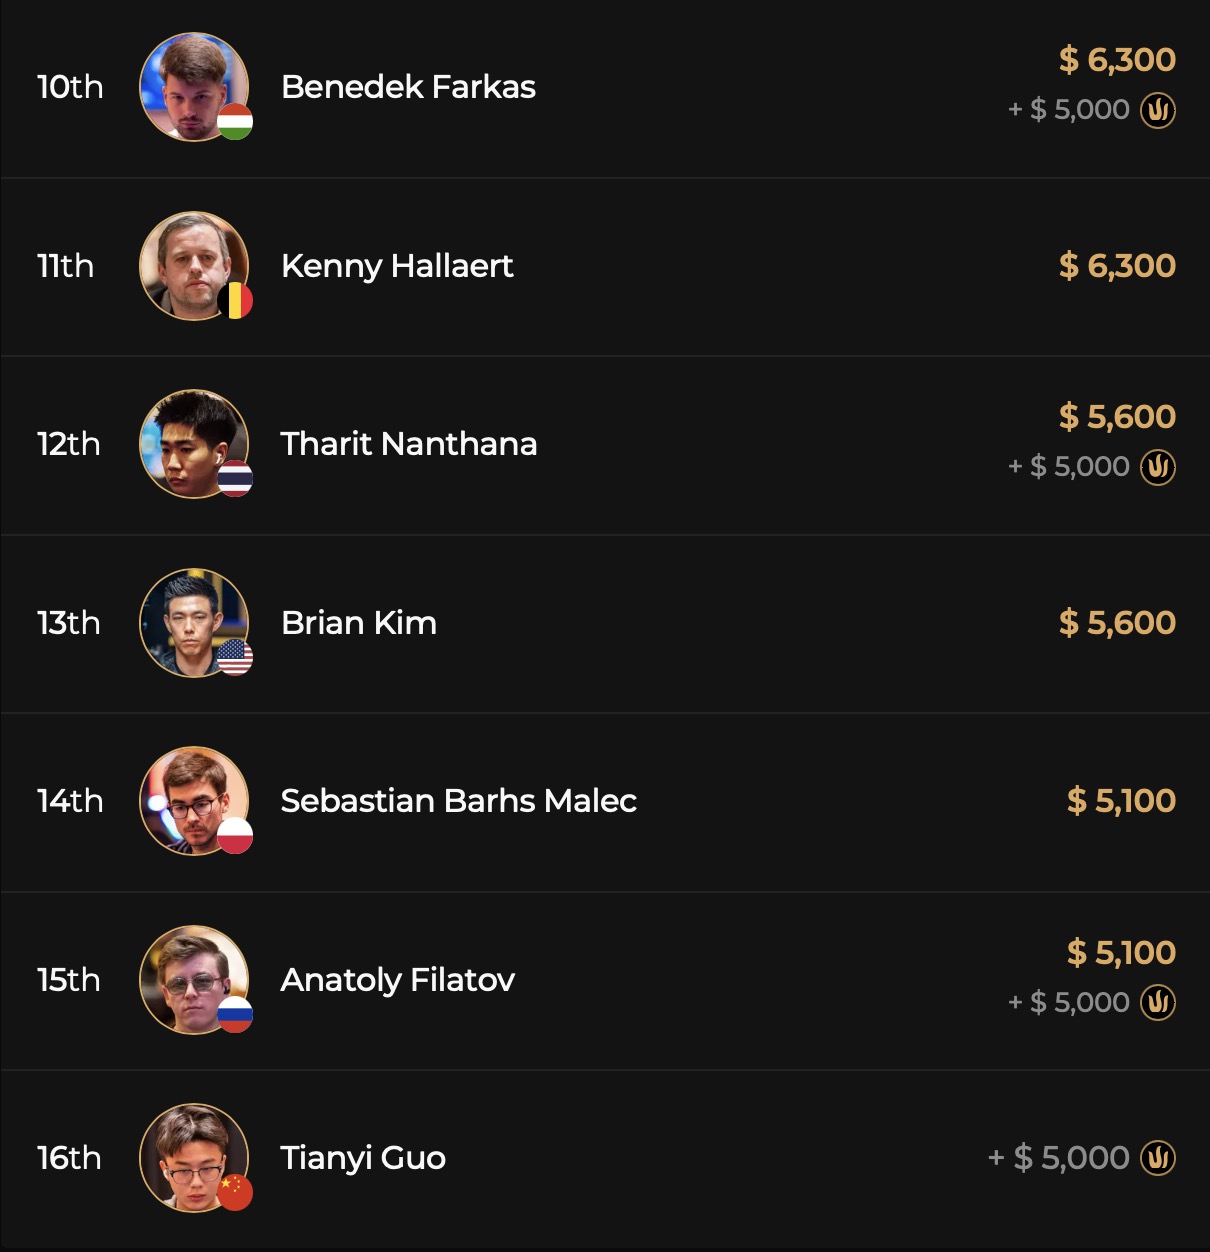Click the Hungarian flag badge on Benedek Farkas

235,122
